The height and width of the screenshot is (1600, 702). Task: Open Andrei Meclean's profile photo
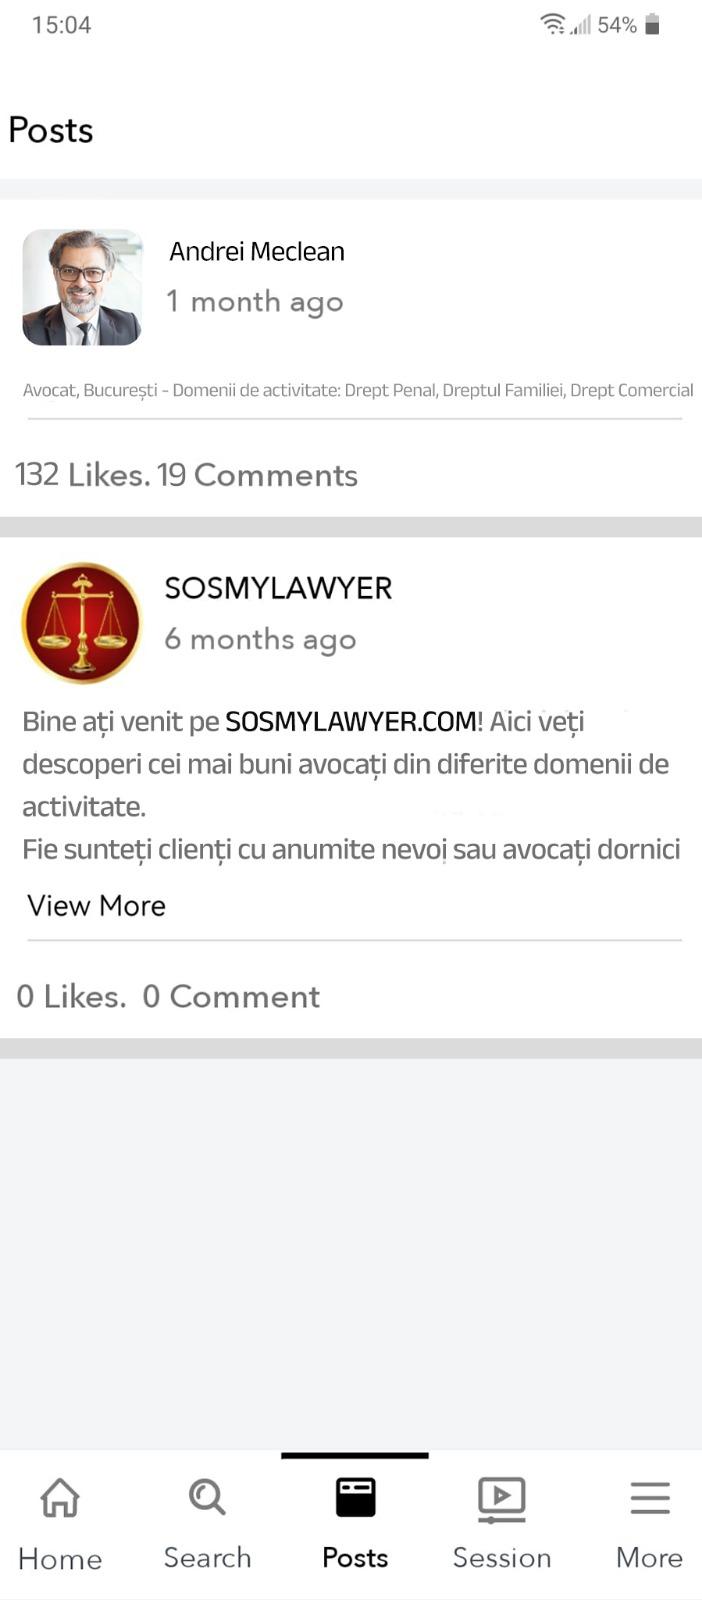[x=82, y=287]
